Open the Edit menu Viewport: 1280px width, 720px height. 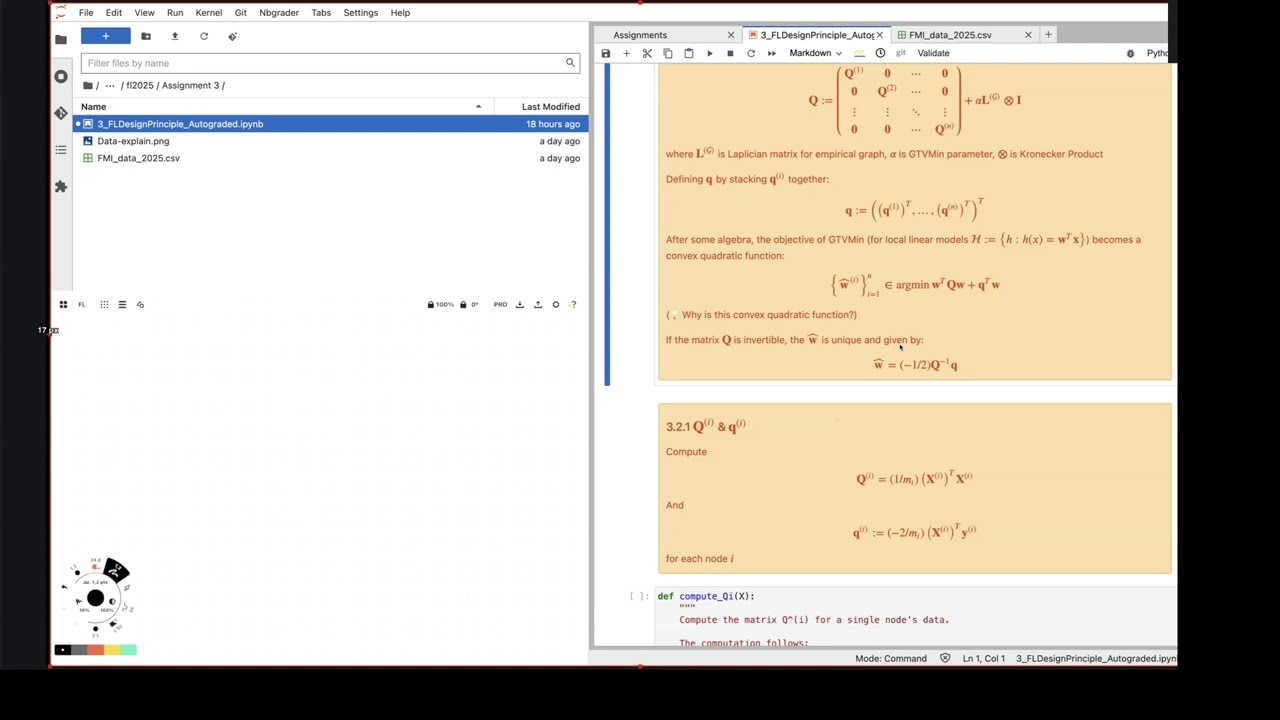(114, 12)
